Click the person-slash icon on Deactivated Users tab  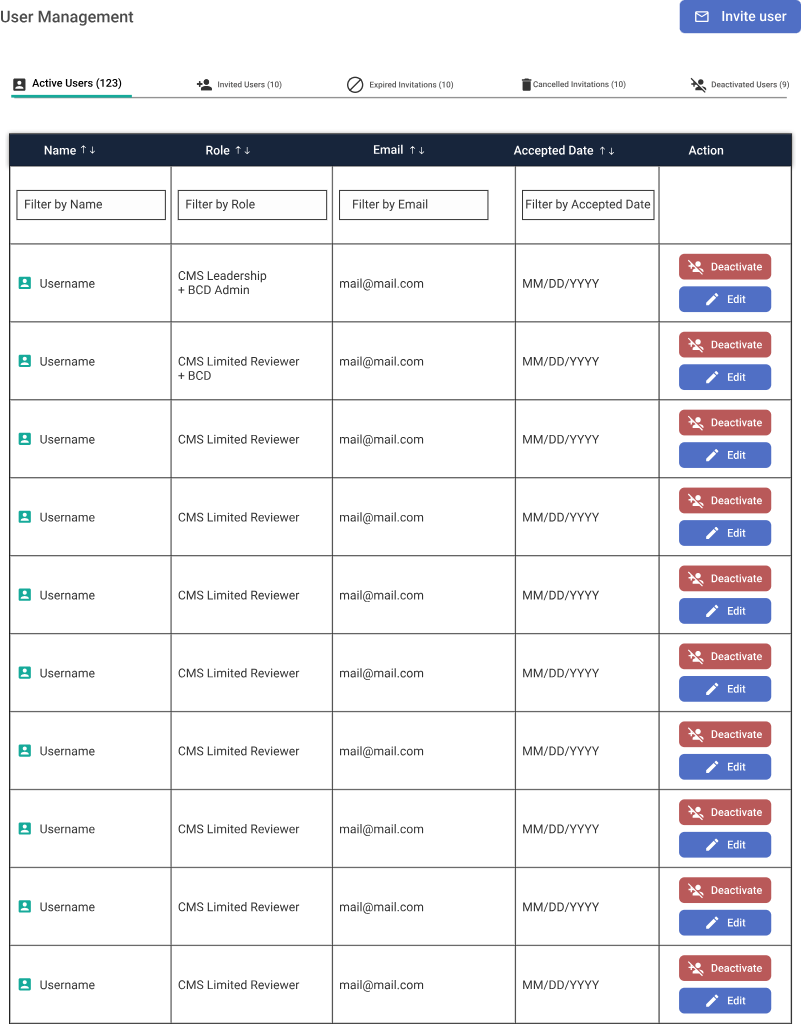697,85
